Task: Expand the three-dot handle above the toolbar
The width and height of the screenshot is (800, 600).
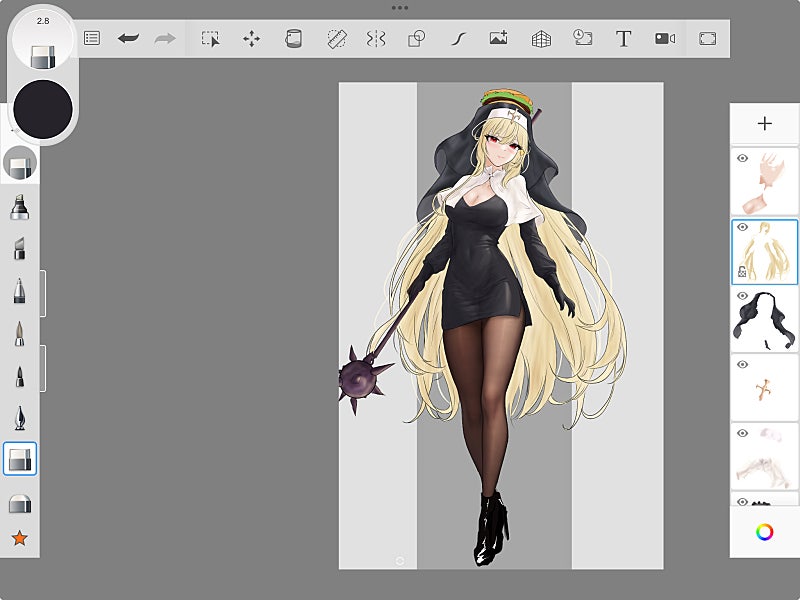Action: click(400, 7)
